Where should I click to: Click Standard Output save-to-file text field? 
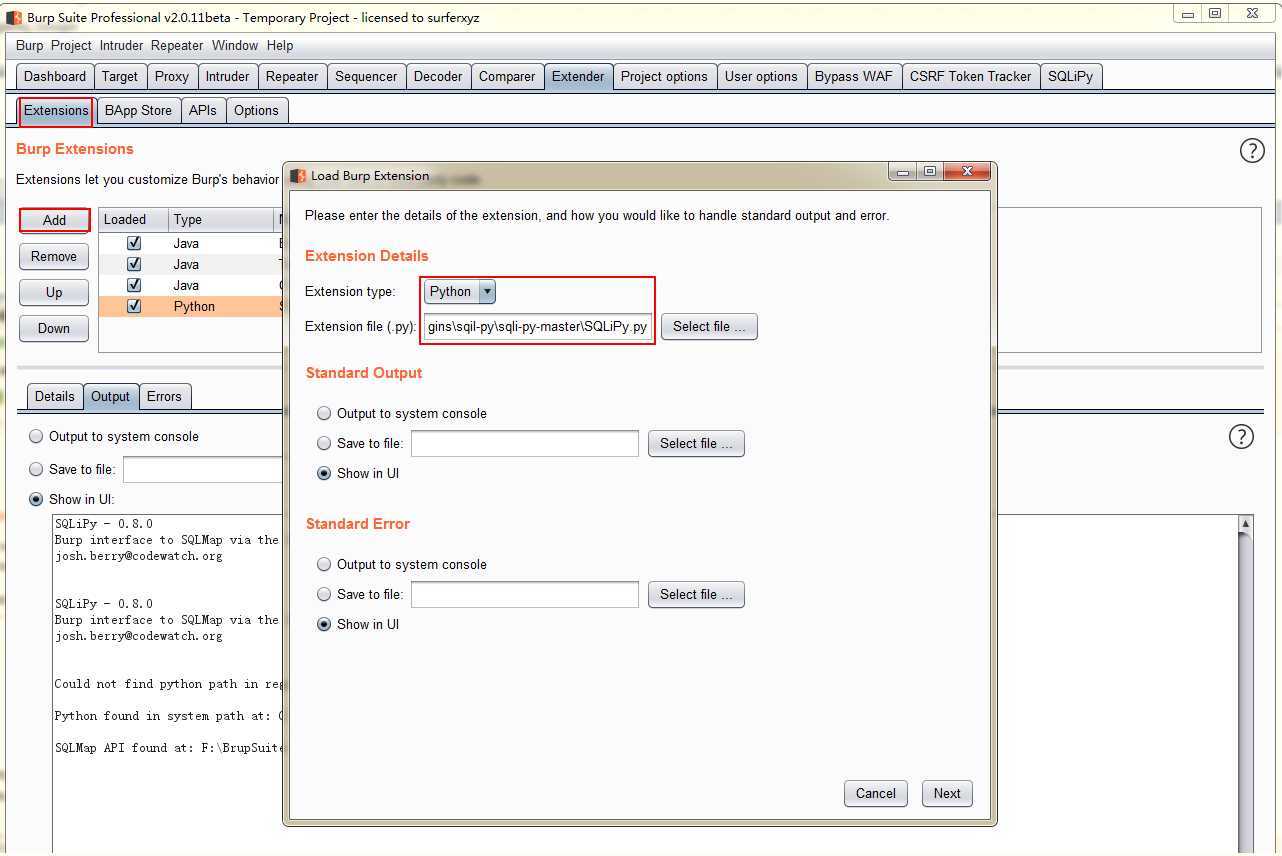pos(525,443)
